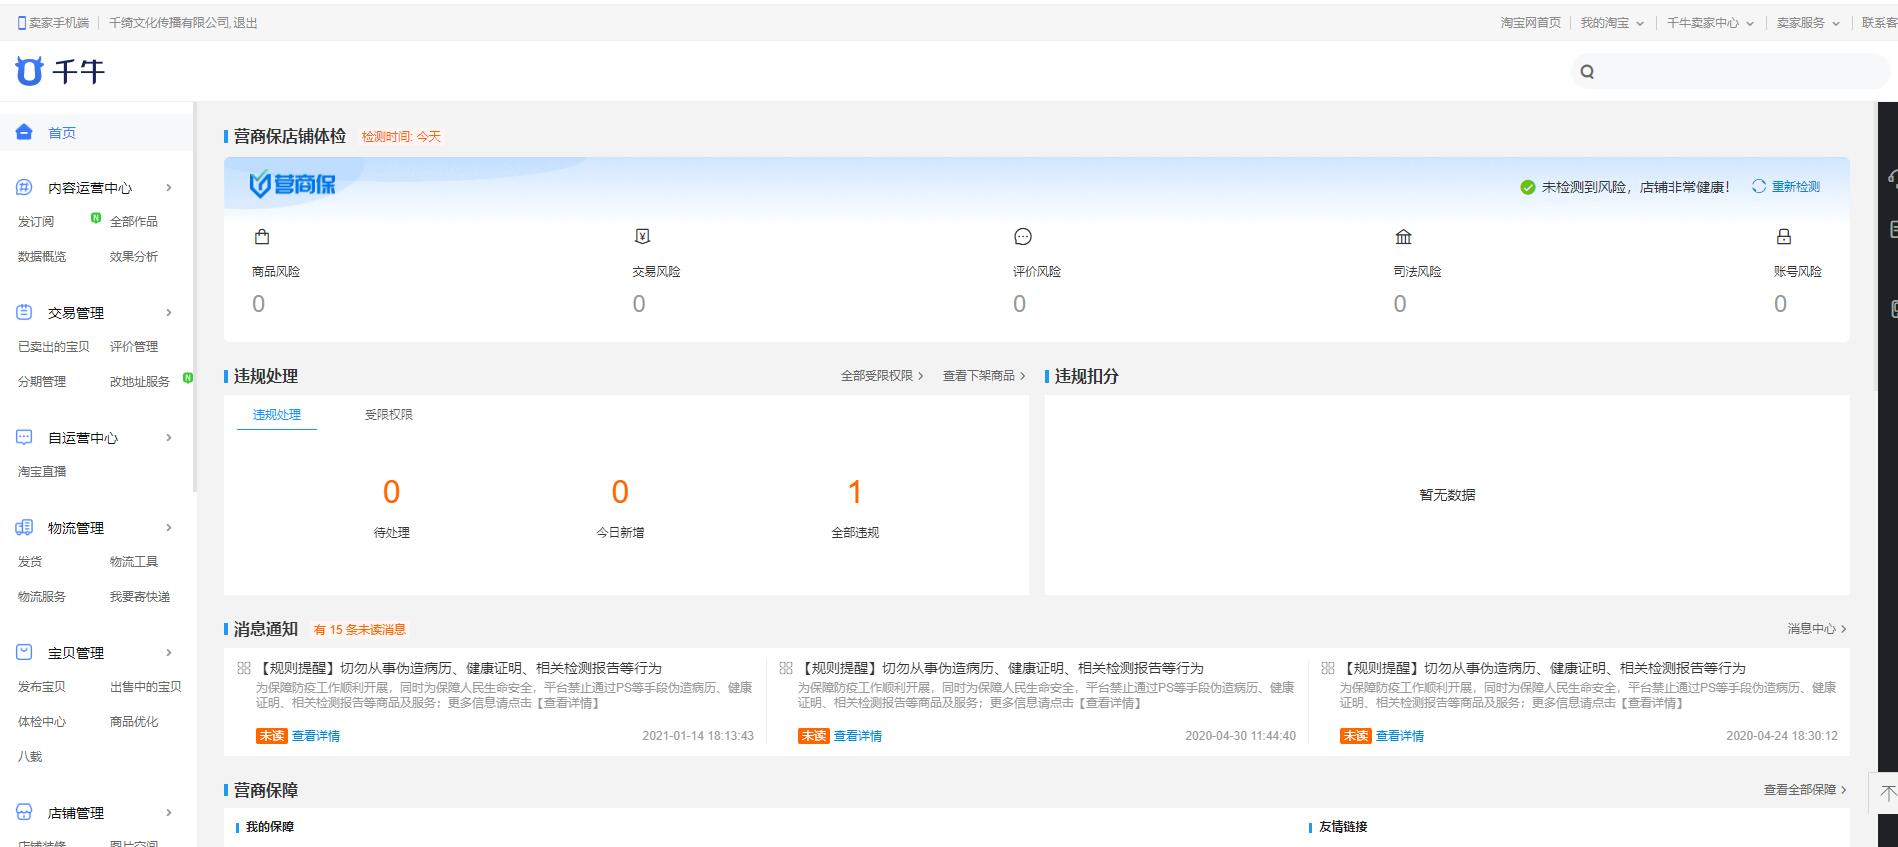
Task: Open 我要寄快递 menu item
Action: point(140,597)
